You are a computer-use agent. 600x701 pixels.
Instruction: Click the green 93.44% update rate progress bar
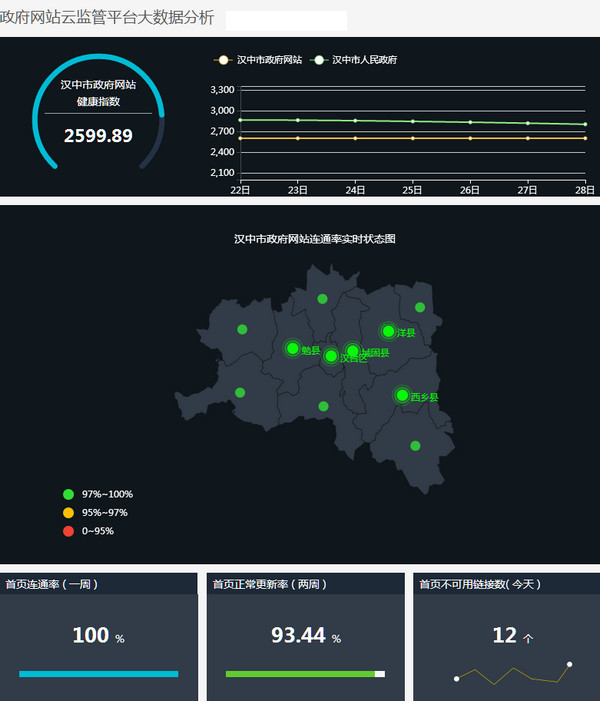[300, 674]
